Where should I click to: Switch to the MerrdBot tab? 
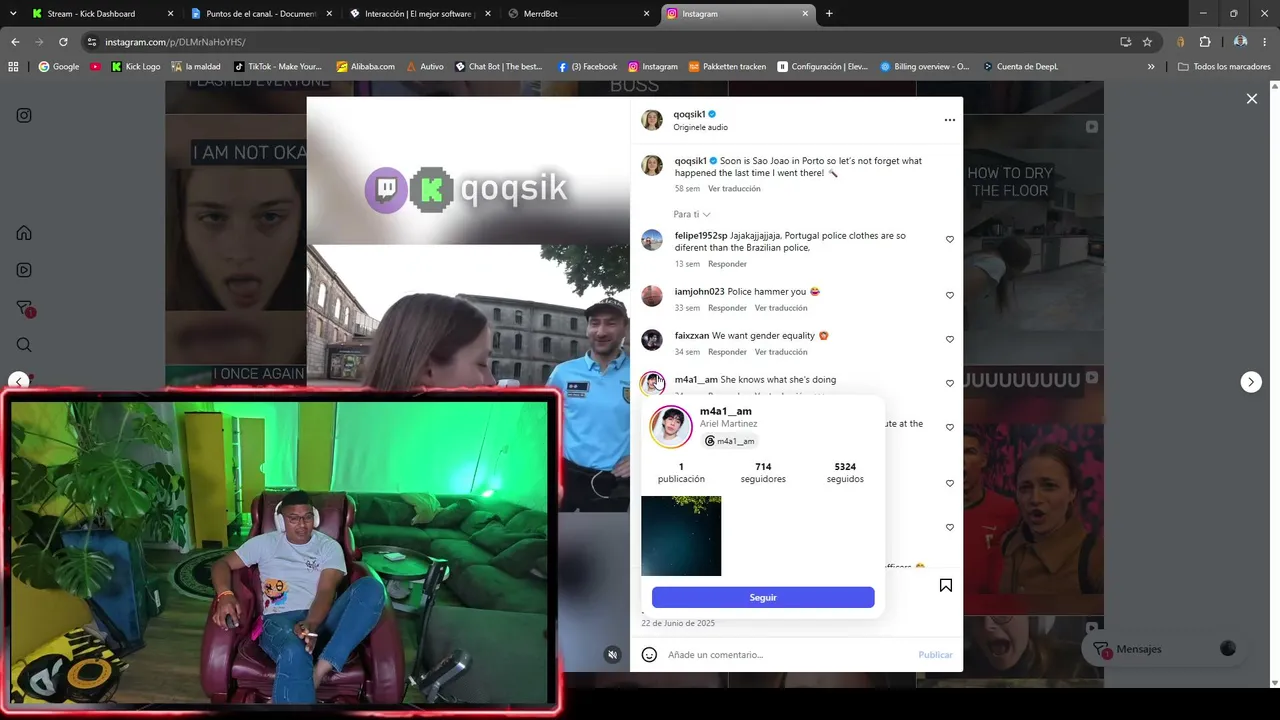pos(579,14)
